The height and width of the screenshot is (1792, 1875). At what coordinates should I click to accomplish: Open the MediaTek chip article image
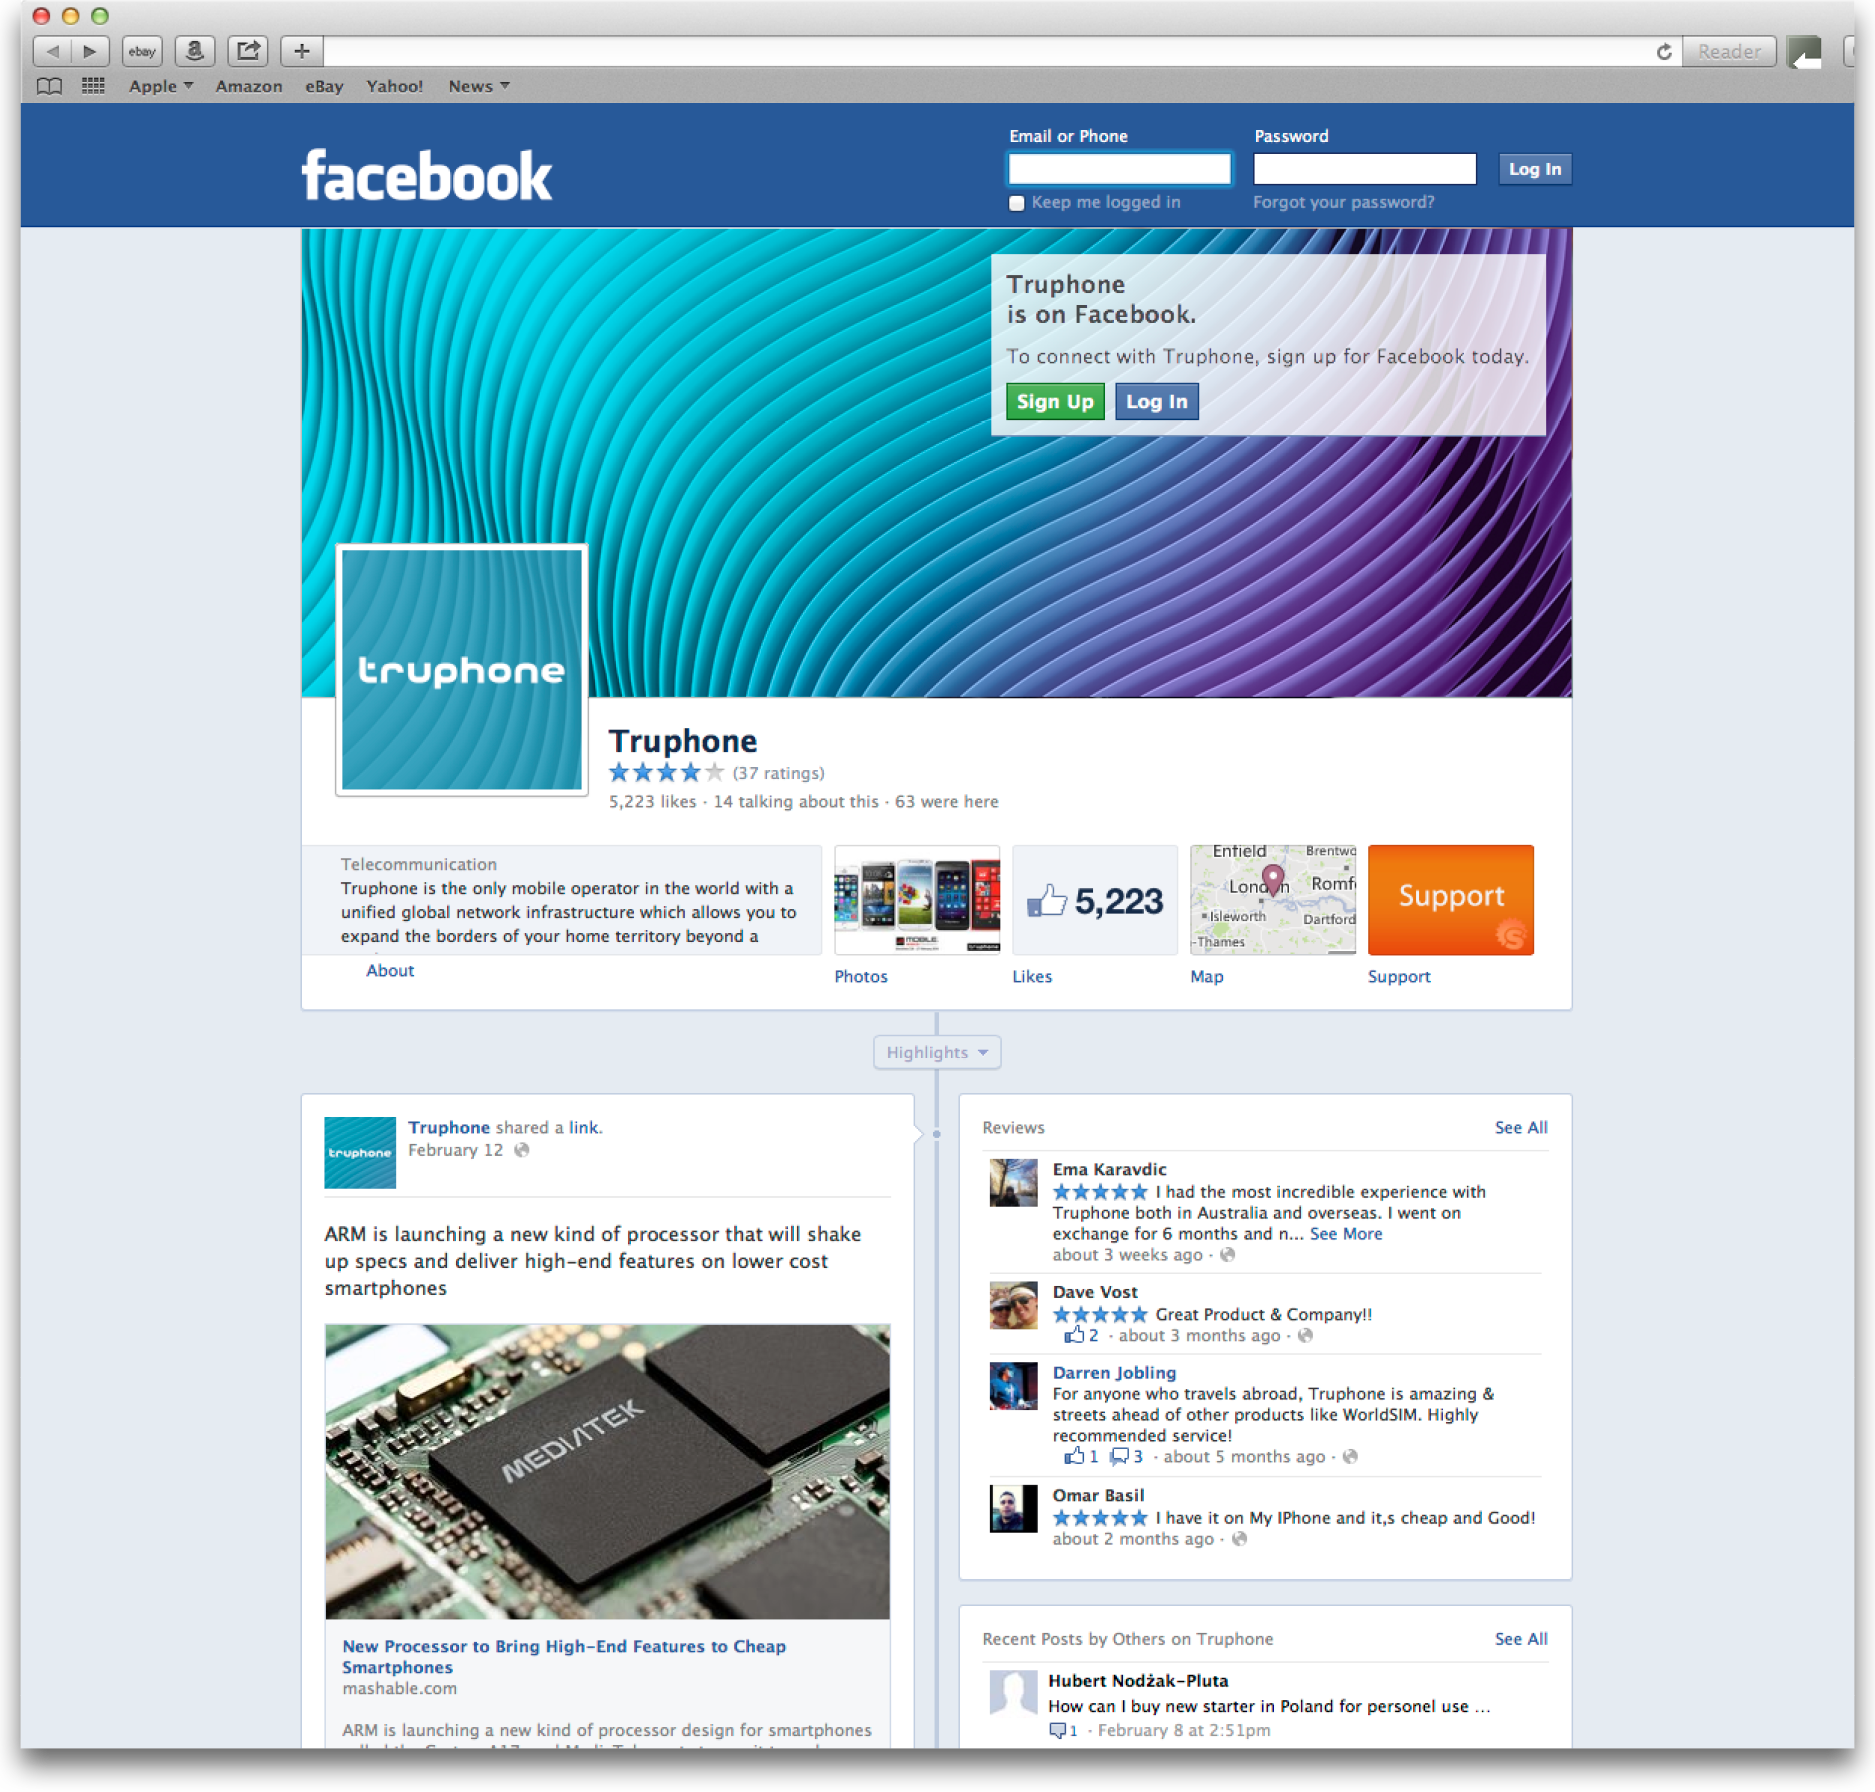click(607, 1472)
